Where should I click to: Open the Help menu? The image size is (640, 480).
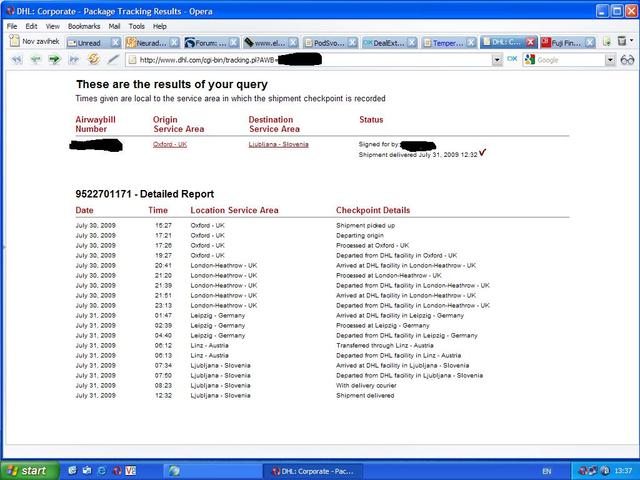(160, 26)
